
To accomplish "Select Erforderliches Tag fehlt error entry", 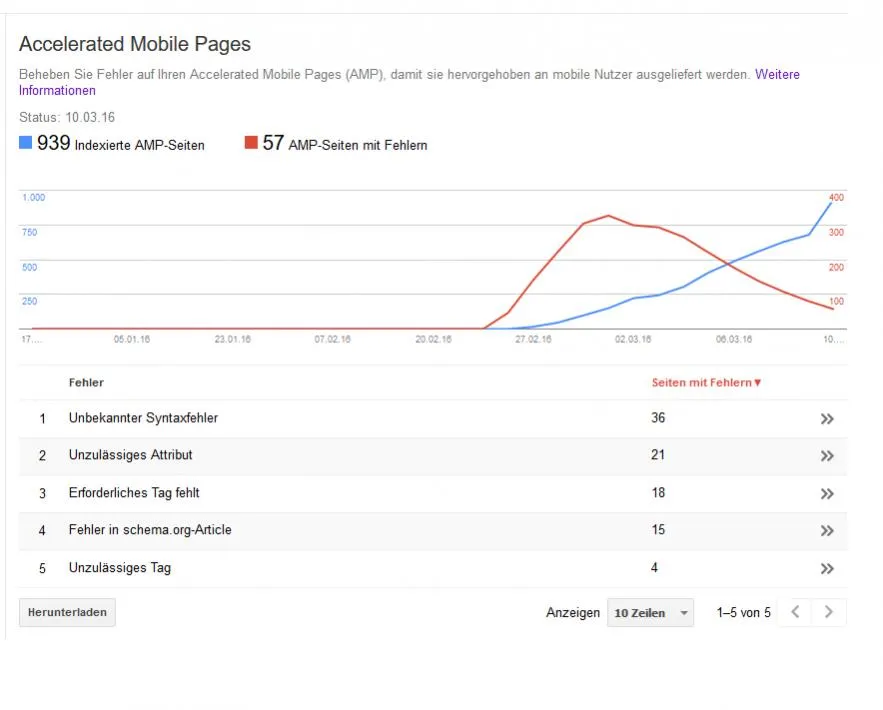I will [x=134, y=493].
